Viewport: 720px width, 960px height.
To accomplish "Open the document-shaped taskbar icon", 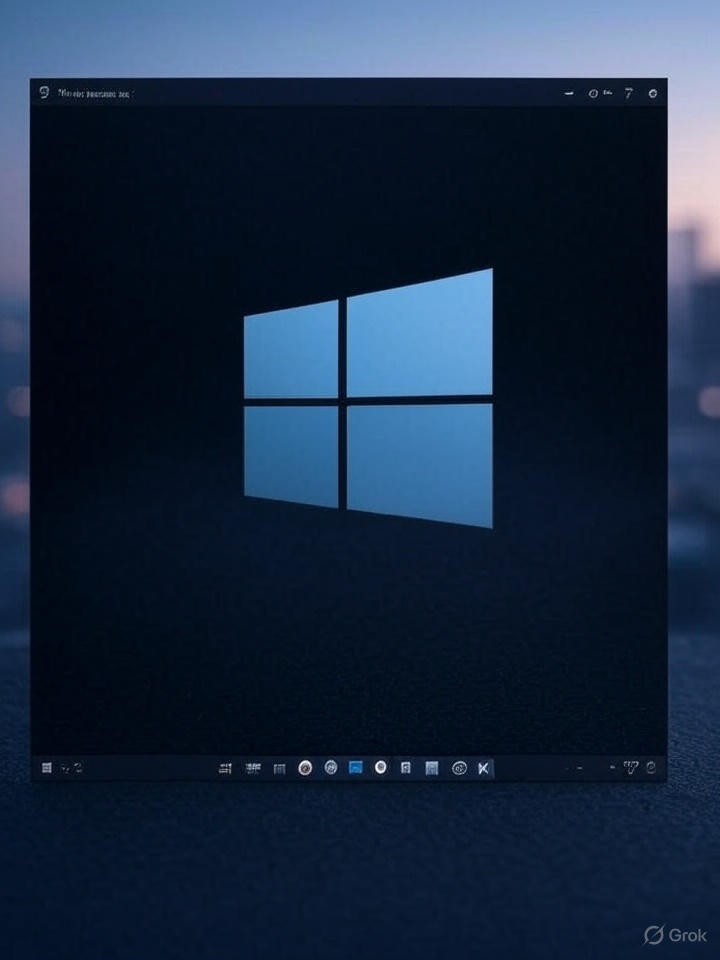I will 405,768.
